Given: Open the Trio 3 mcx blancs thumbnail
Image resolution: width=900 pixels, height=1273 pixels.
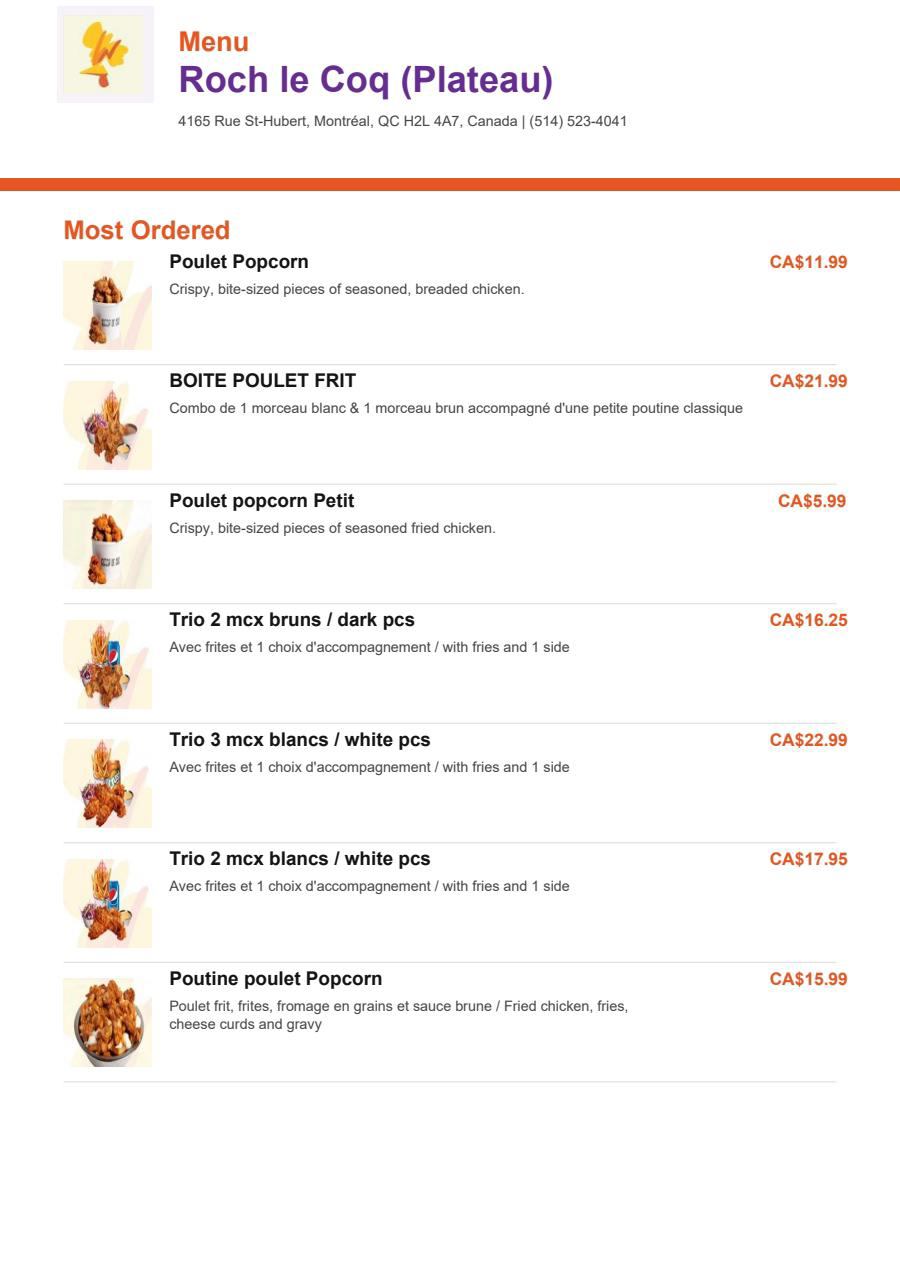Looking at the screenshot, I should point(108,784).
